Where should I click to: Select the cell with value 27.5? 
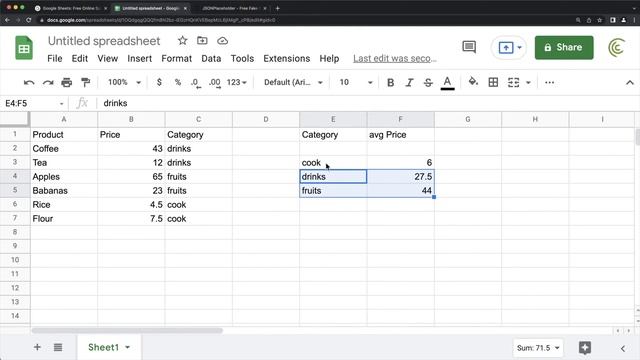coord(400,177)
